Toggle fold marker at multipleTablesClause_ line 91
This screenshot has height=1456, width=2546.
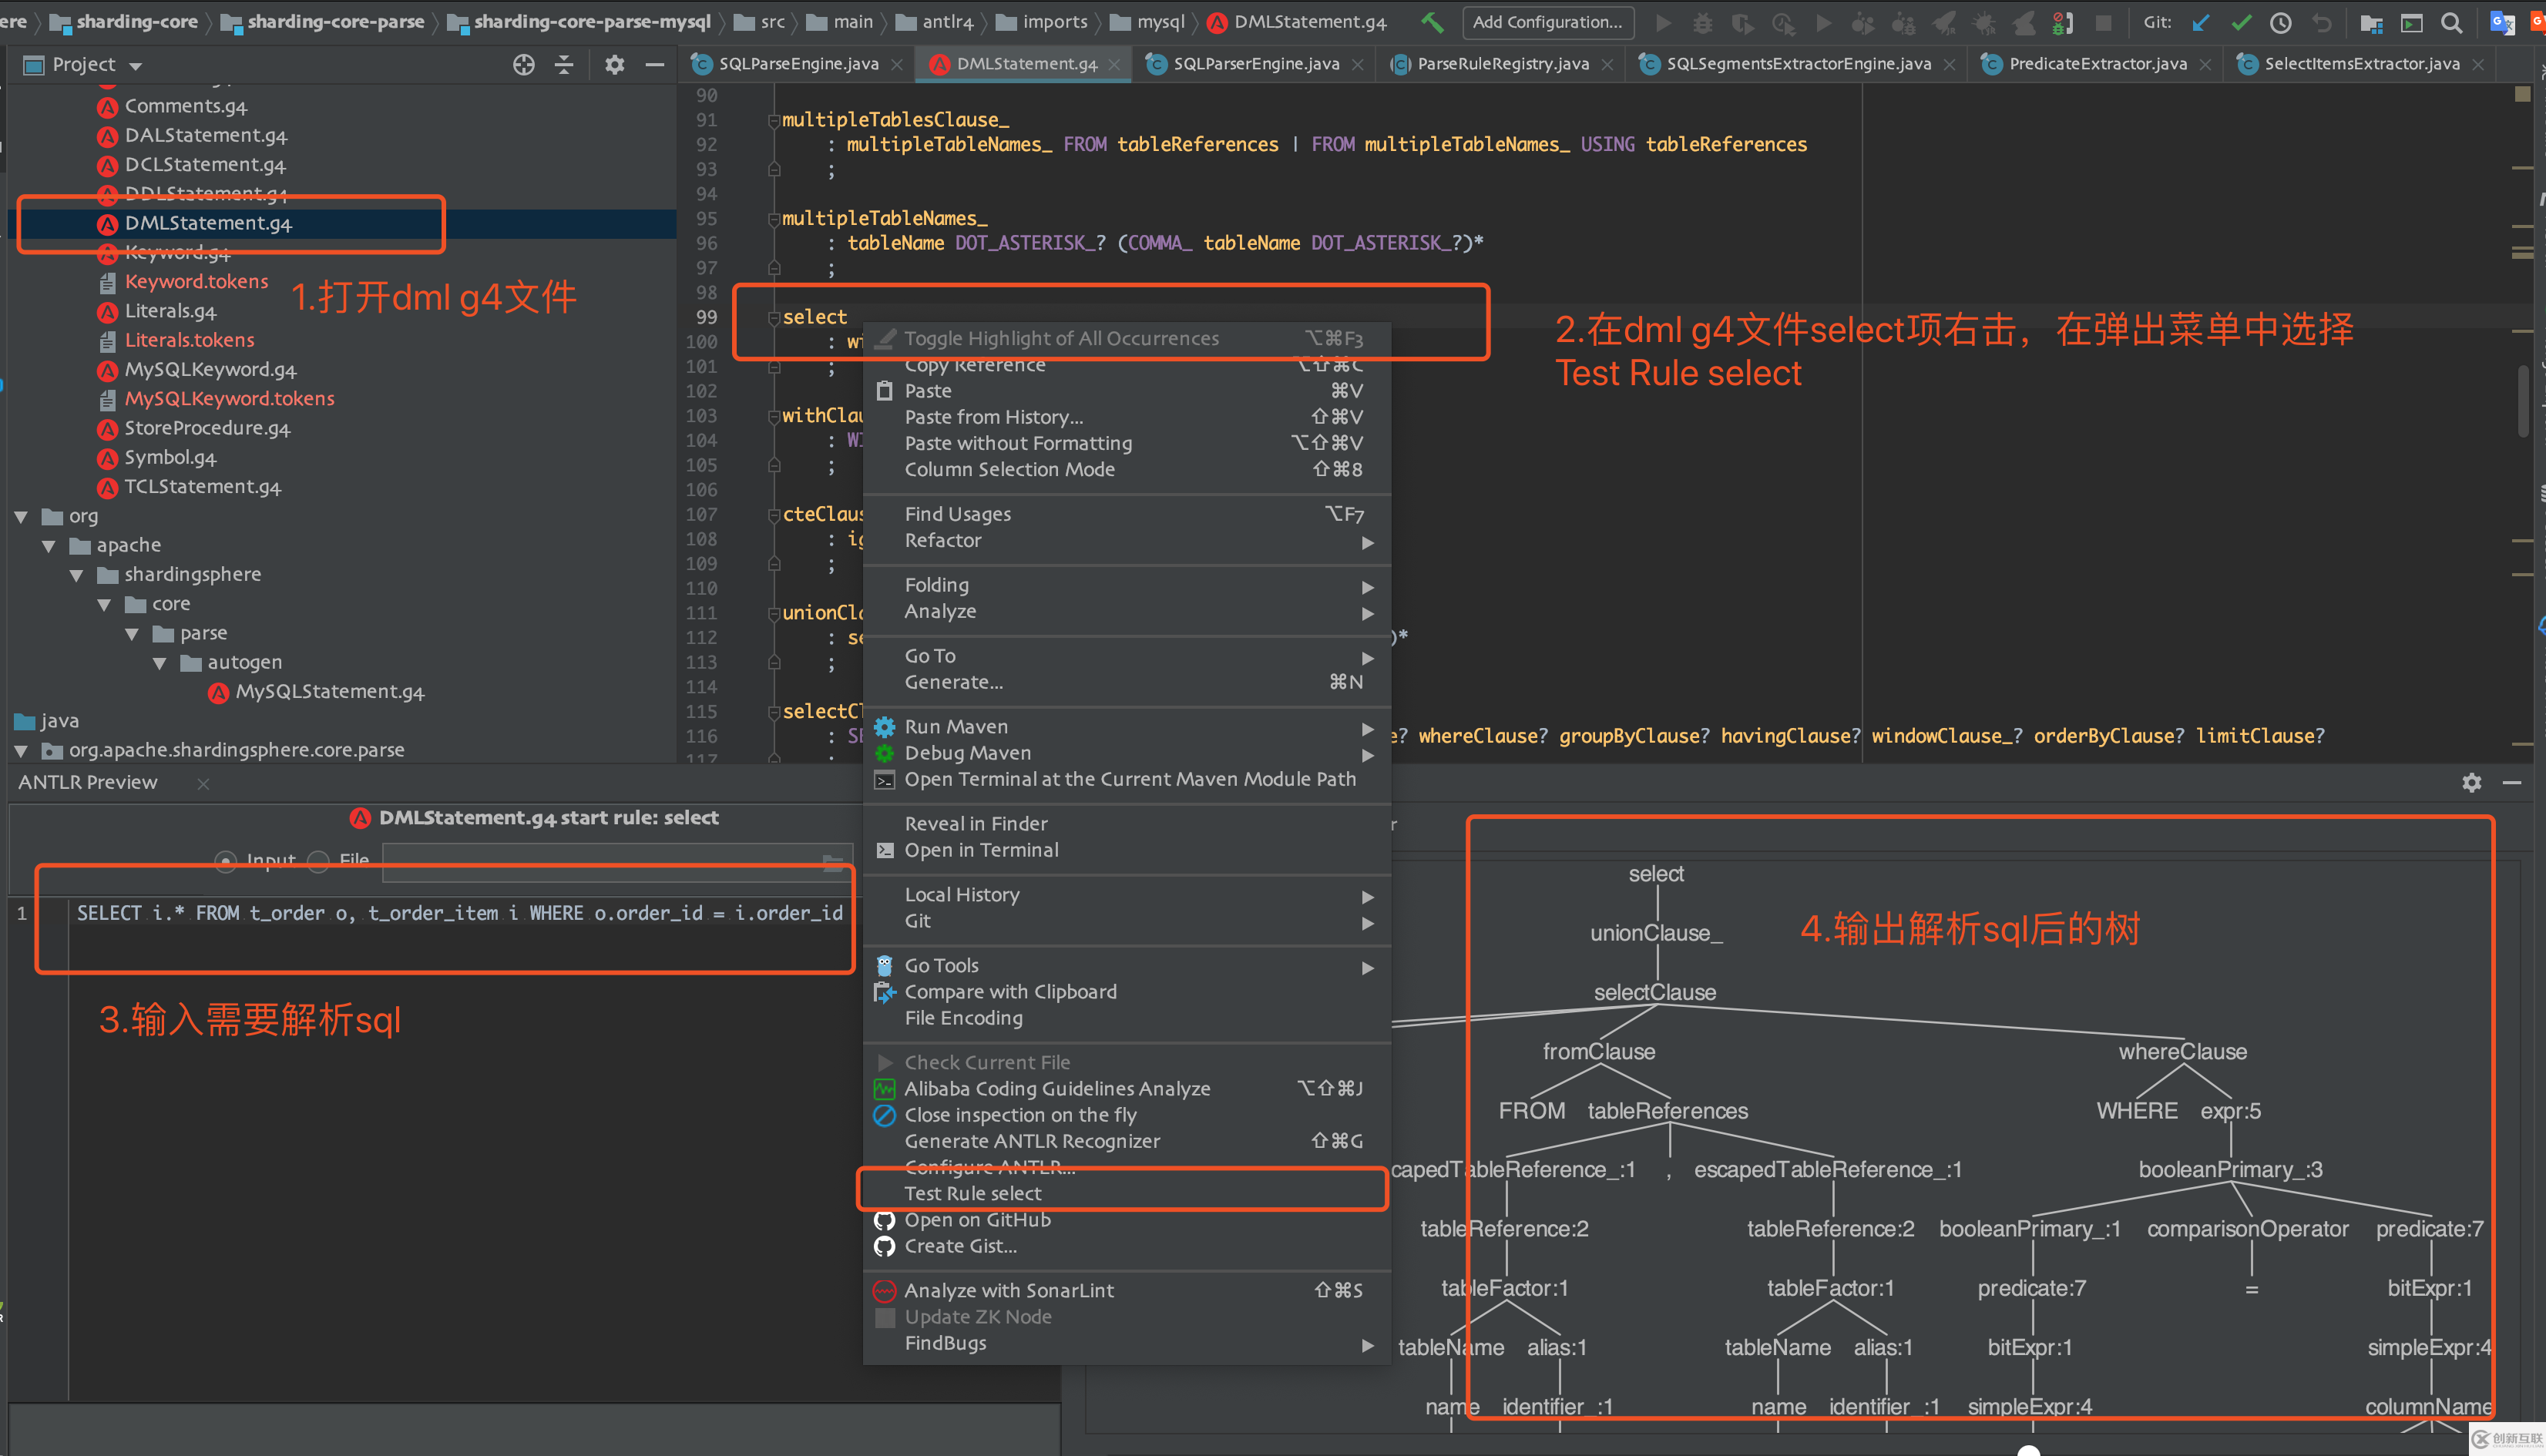773,121
